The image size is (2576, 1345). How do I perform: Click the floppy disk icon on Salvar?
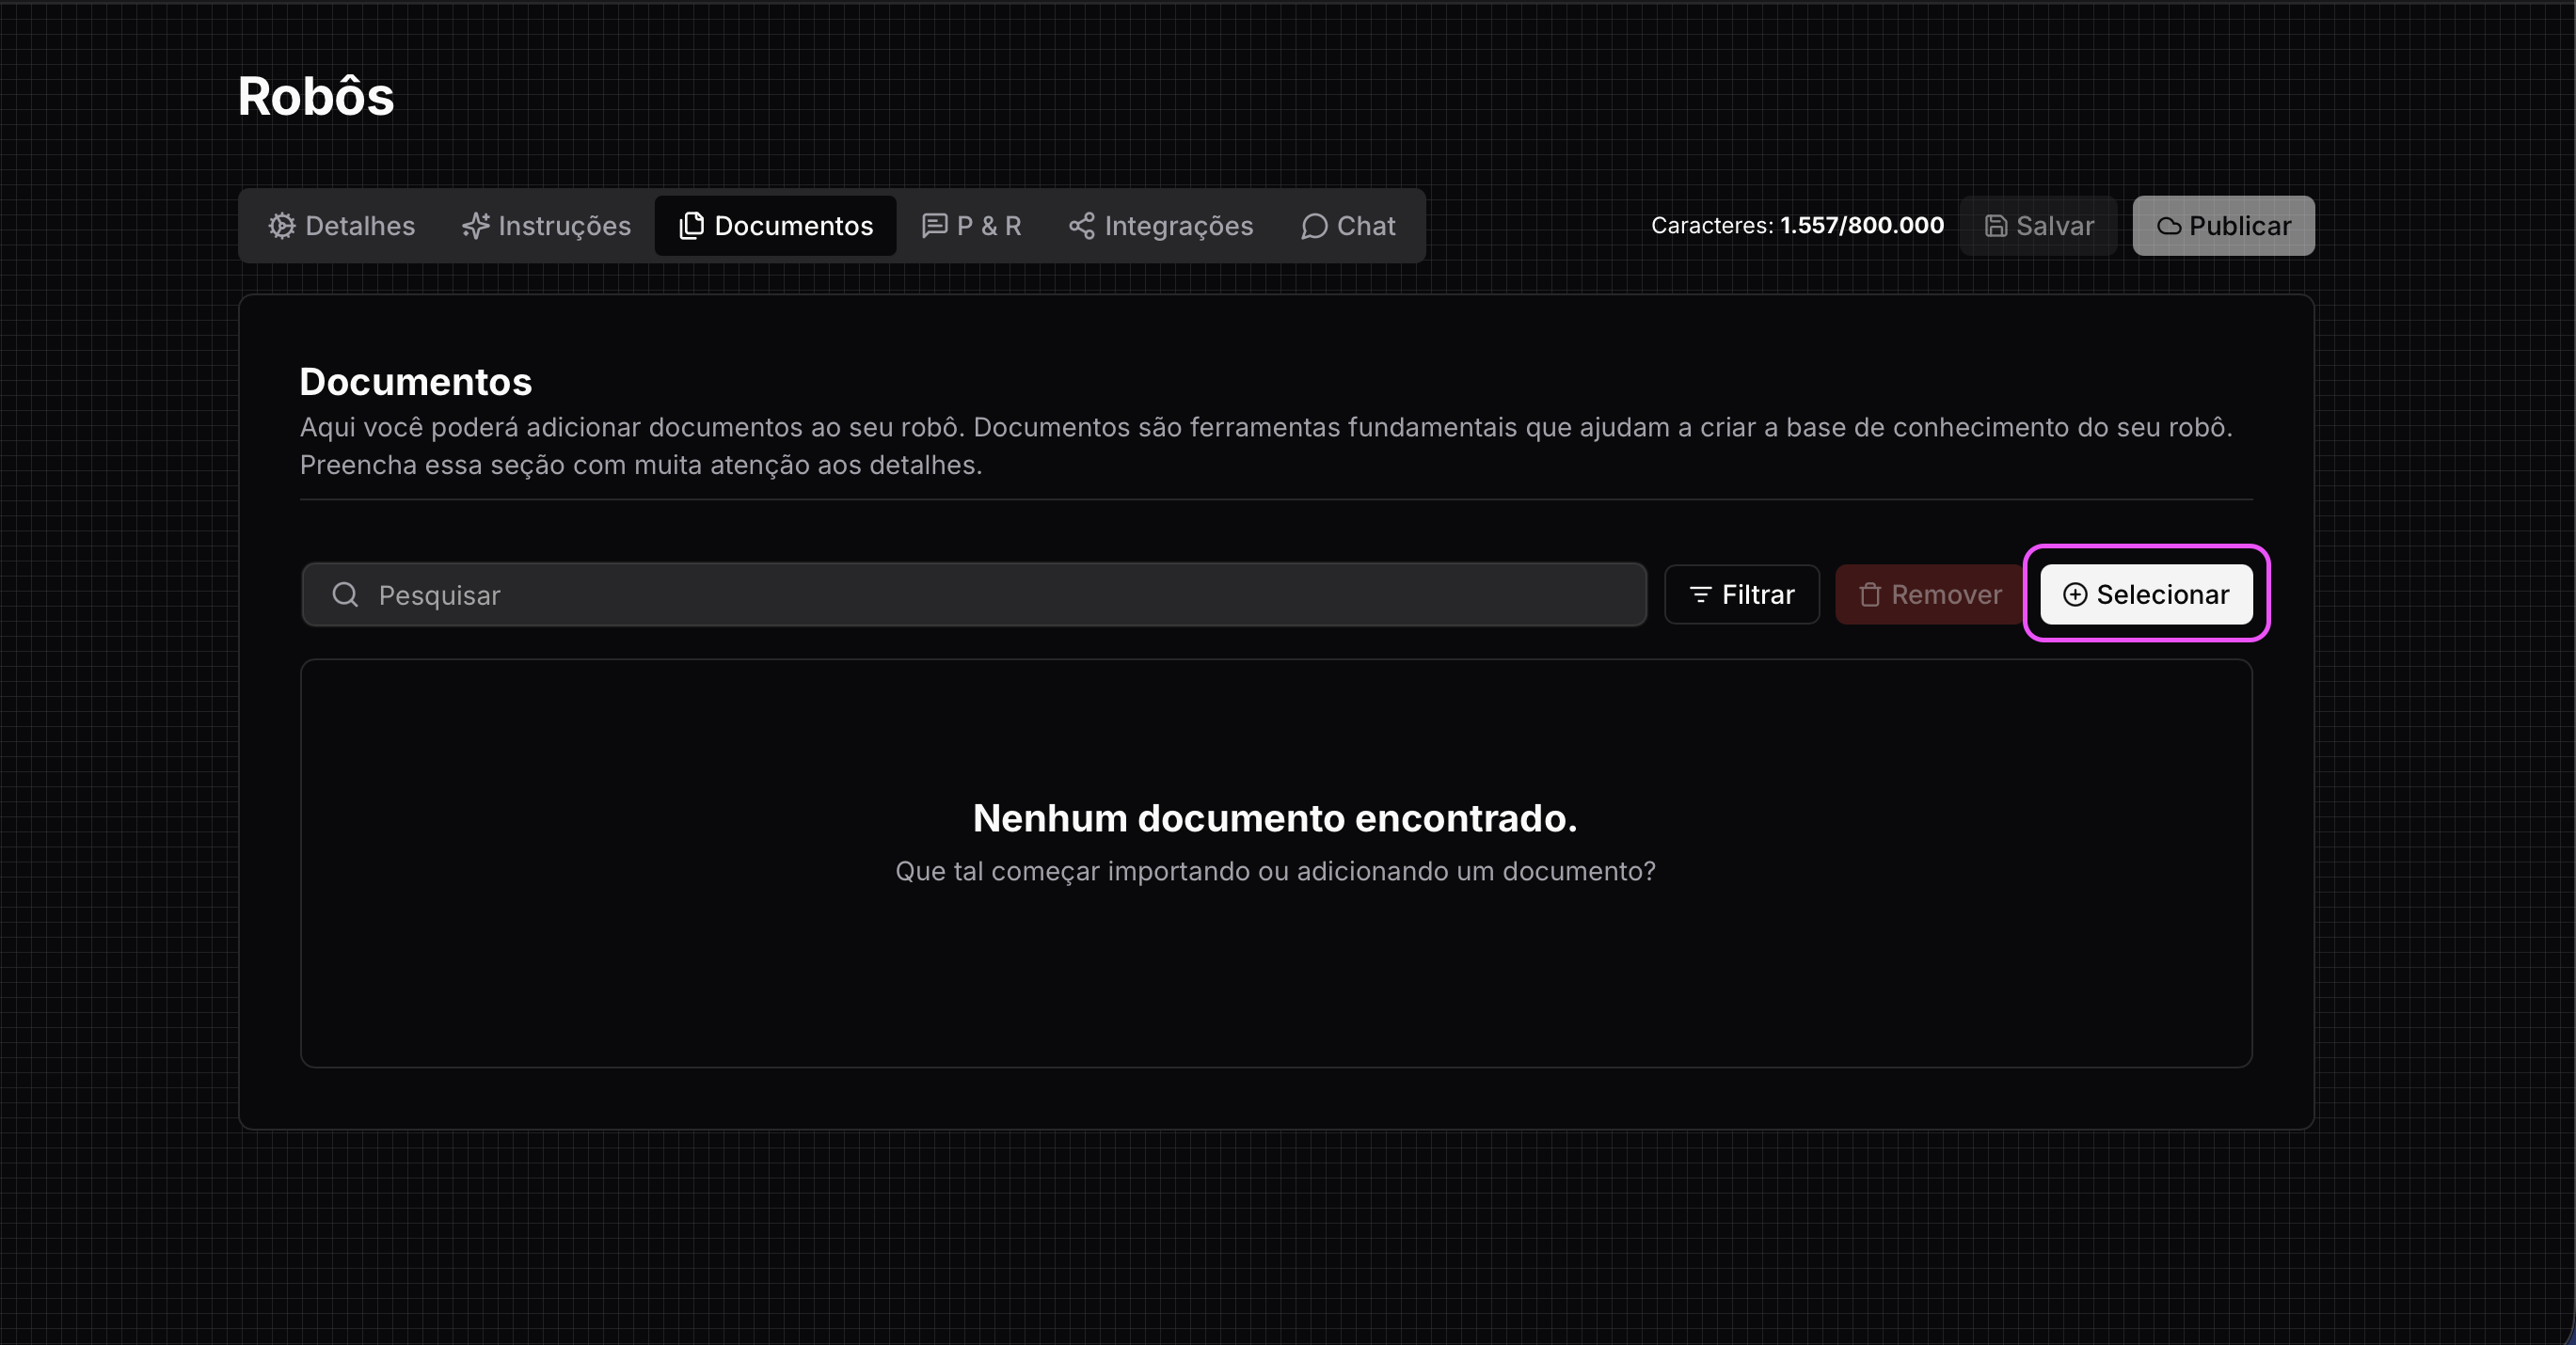(x=1995, y=226)
